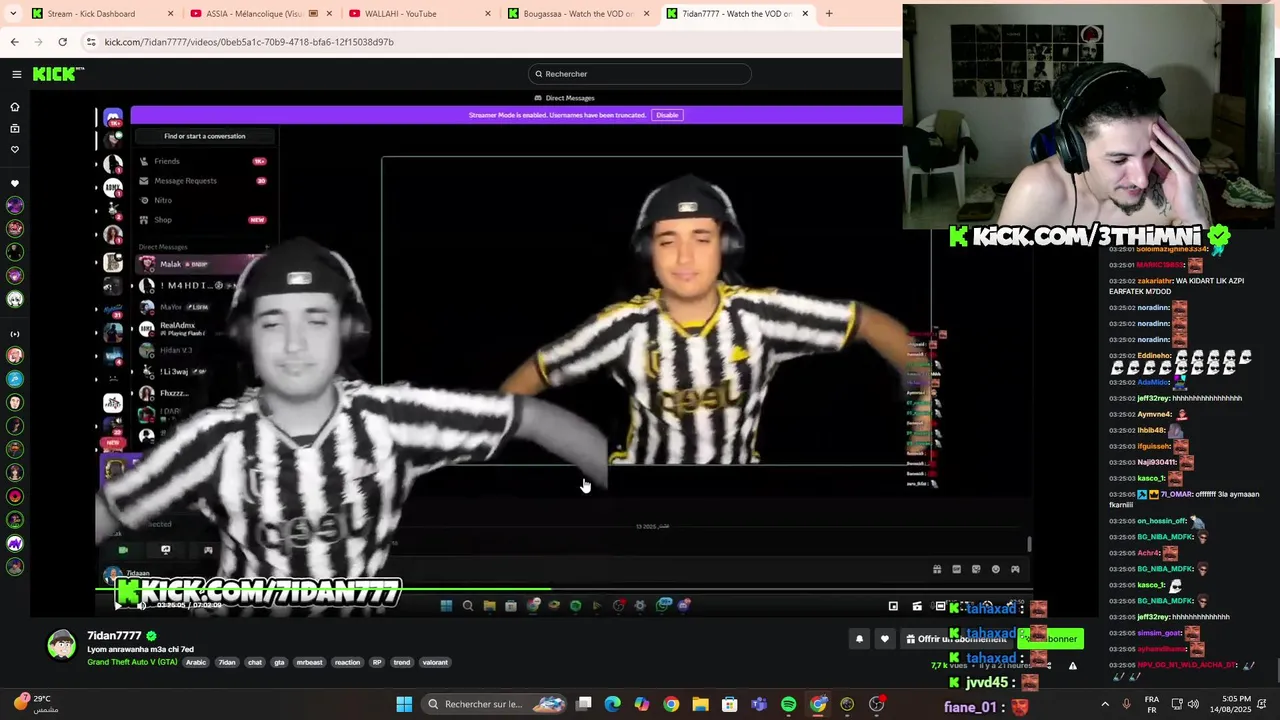The width and height of the screenshot is (1280, 720).
Task: Click Offrir un abonnement gift button
Action: click(x=955, y=639)
